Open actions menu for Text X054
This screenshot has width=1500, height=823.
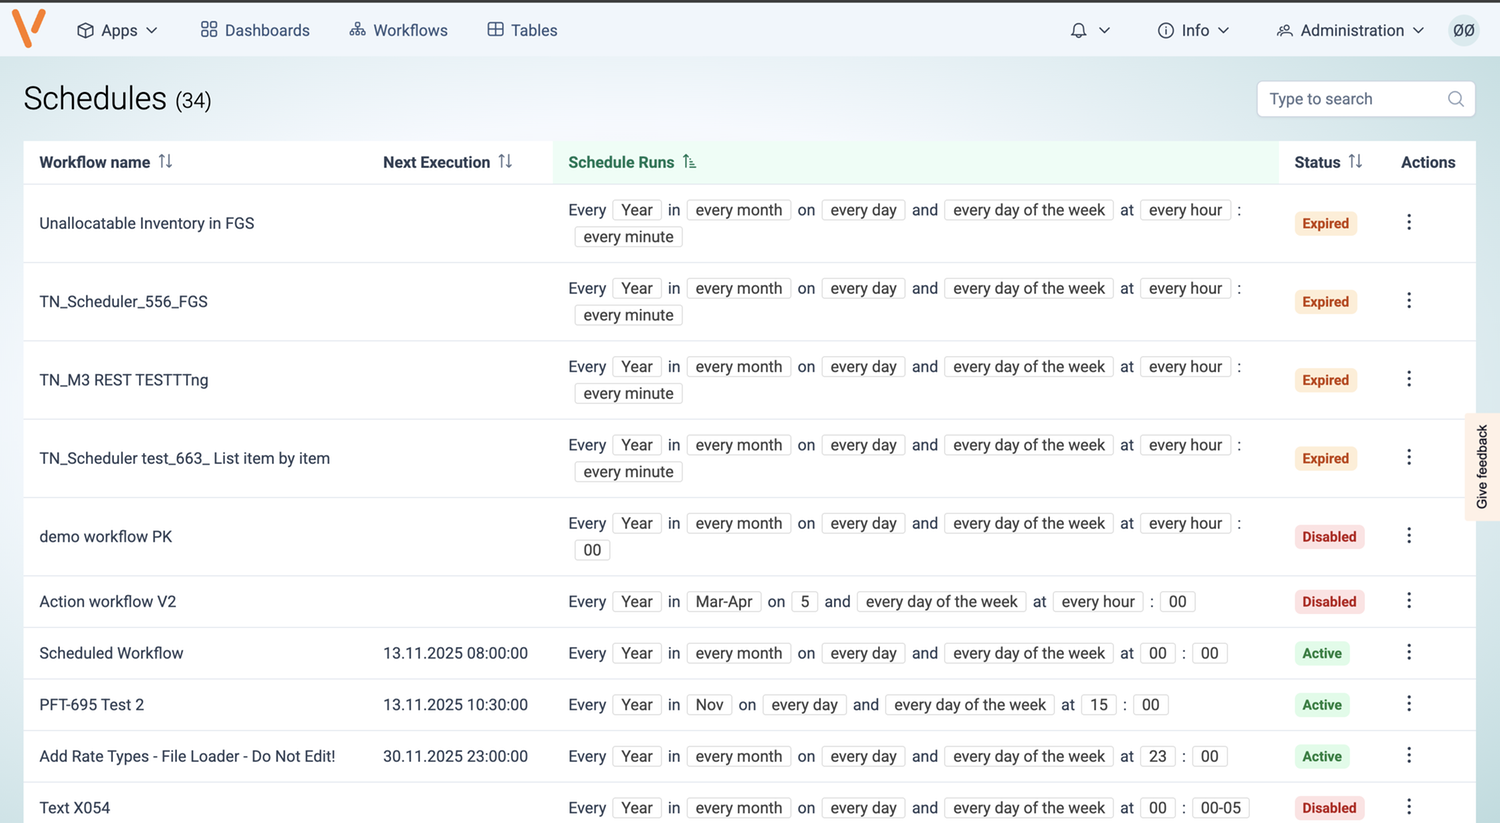[x=1409, y=806]
